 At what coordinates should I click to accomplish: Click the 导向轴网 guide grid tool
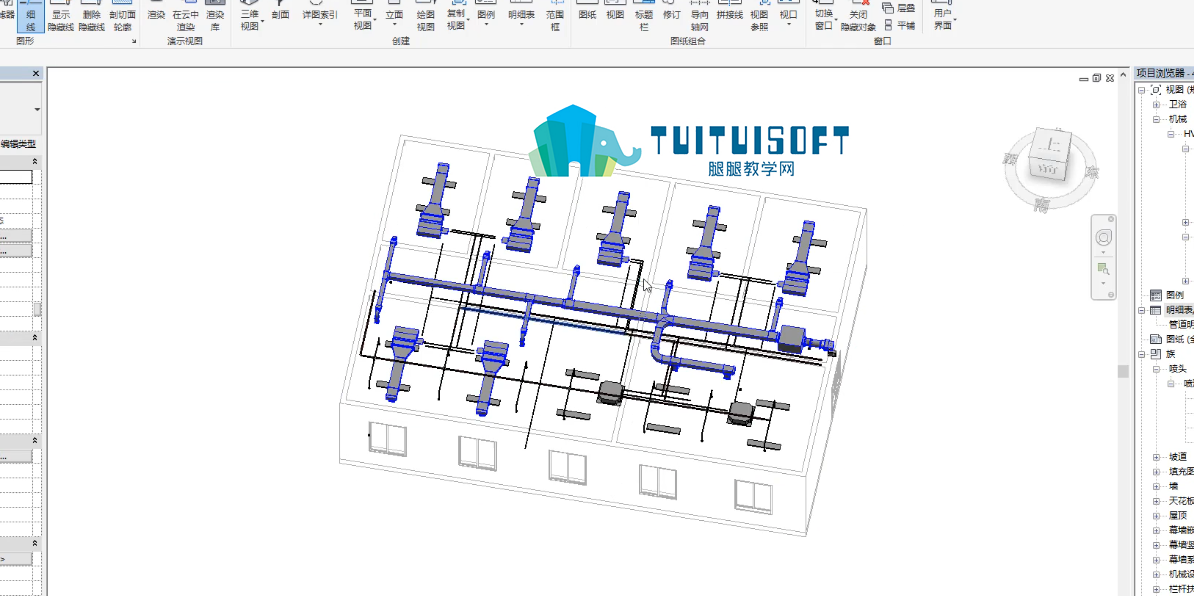[x=700, y=16]
